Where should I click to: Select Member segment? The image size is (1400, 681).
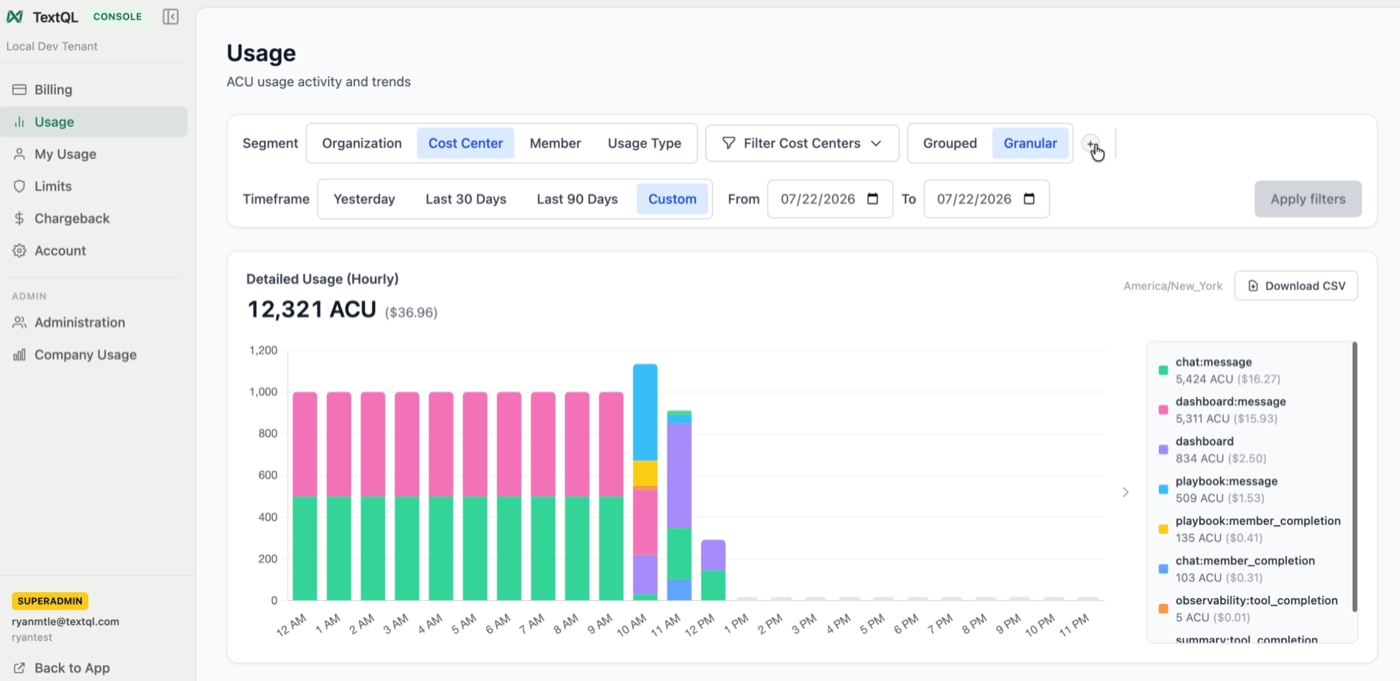coord(555,143)
